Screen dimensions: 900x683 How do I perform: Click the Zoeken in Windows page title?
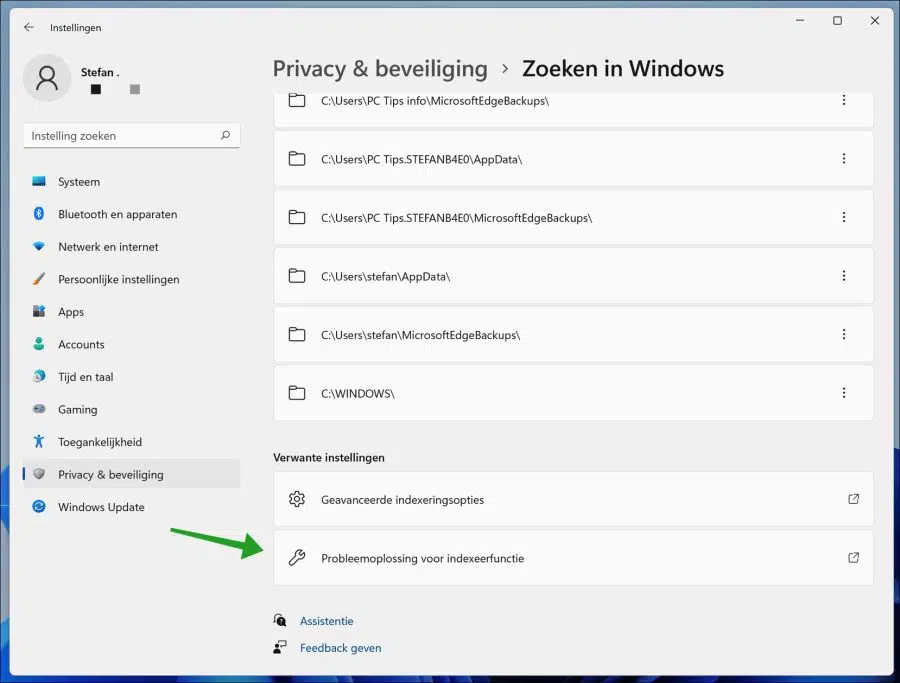623,69
